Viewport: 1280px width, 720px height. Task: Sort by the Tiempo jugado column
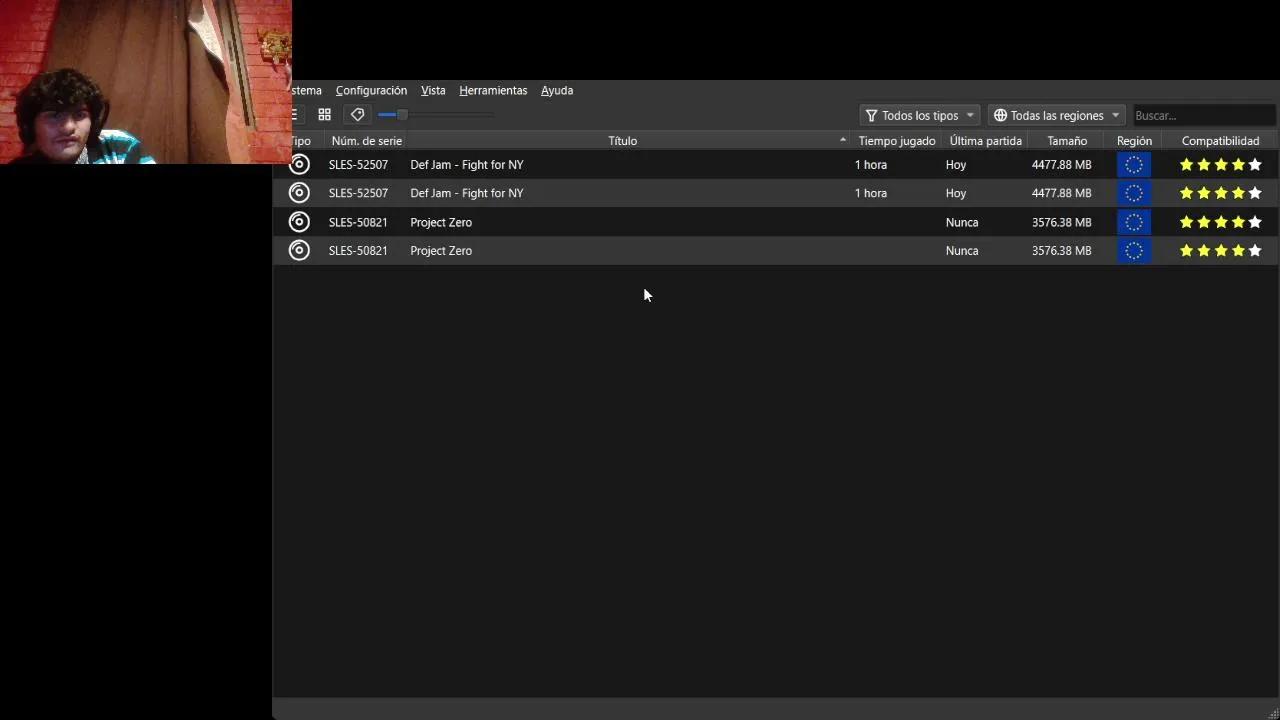tap(896, 141)
